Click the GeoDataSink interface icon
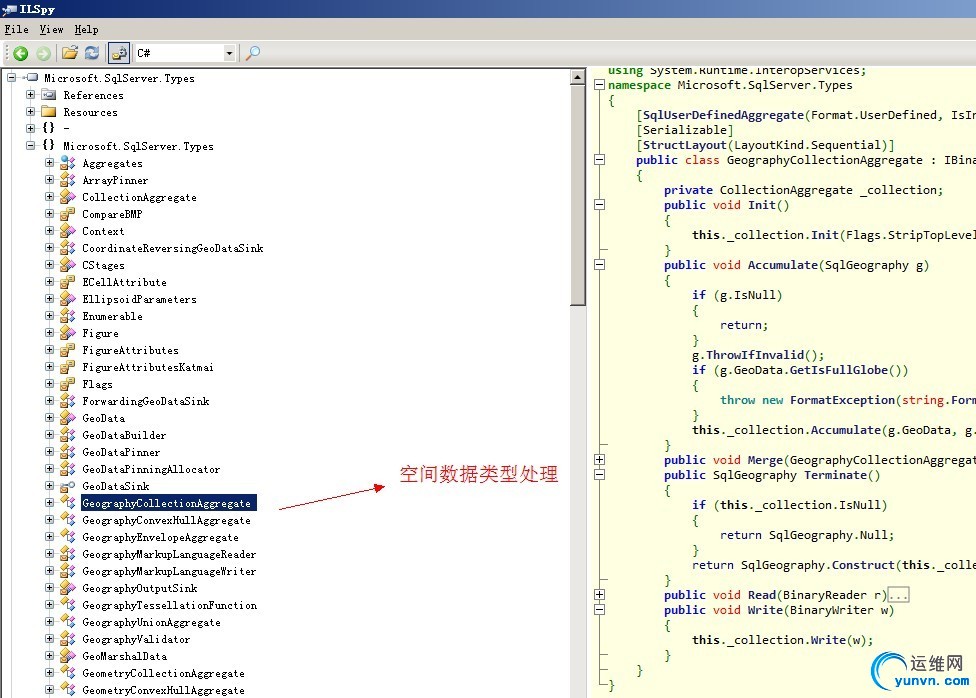Screen dimensions: 976x698 68,486
